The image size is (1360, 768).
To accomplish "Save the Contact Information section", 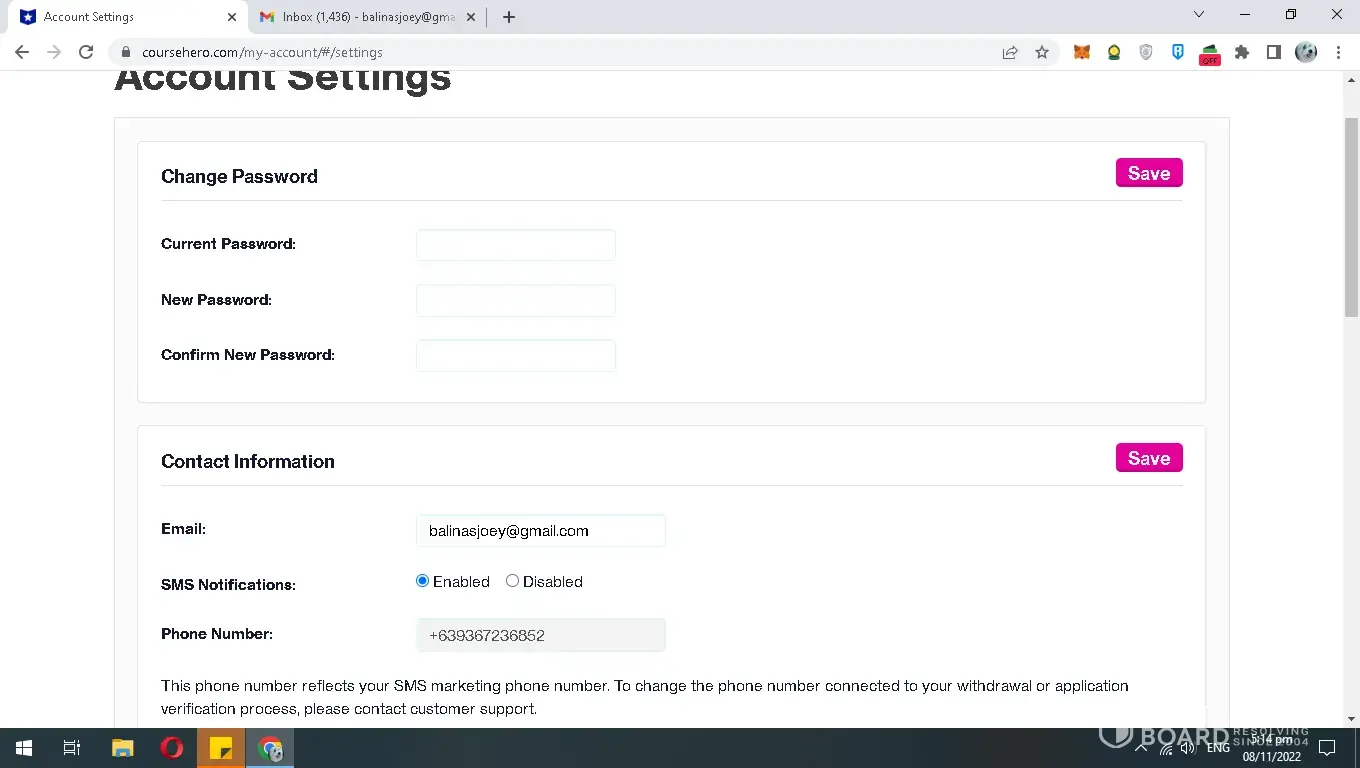I will (1149, 458).
